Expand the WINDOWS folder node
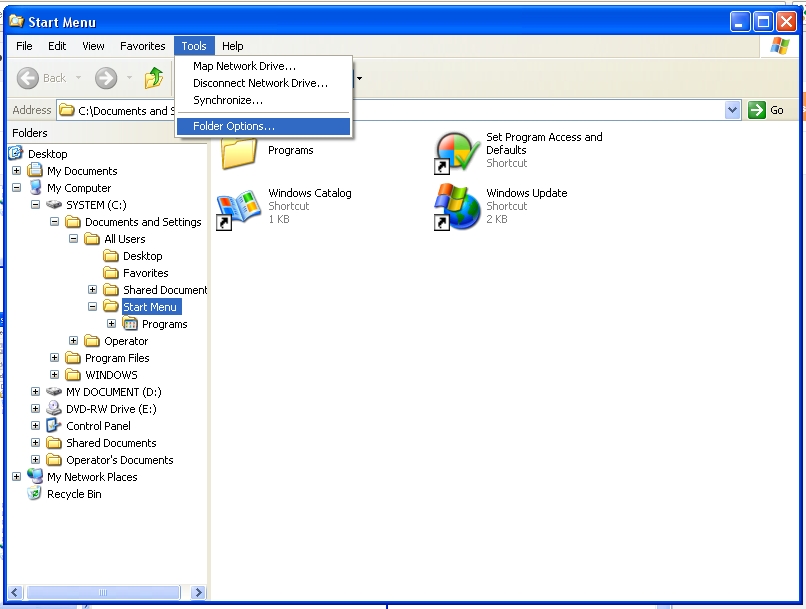Viewport: 806px width, 609px height. coord(54,374)
